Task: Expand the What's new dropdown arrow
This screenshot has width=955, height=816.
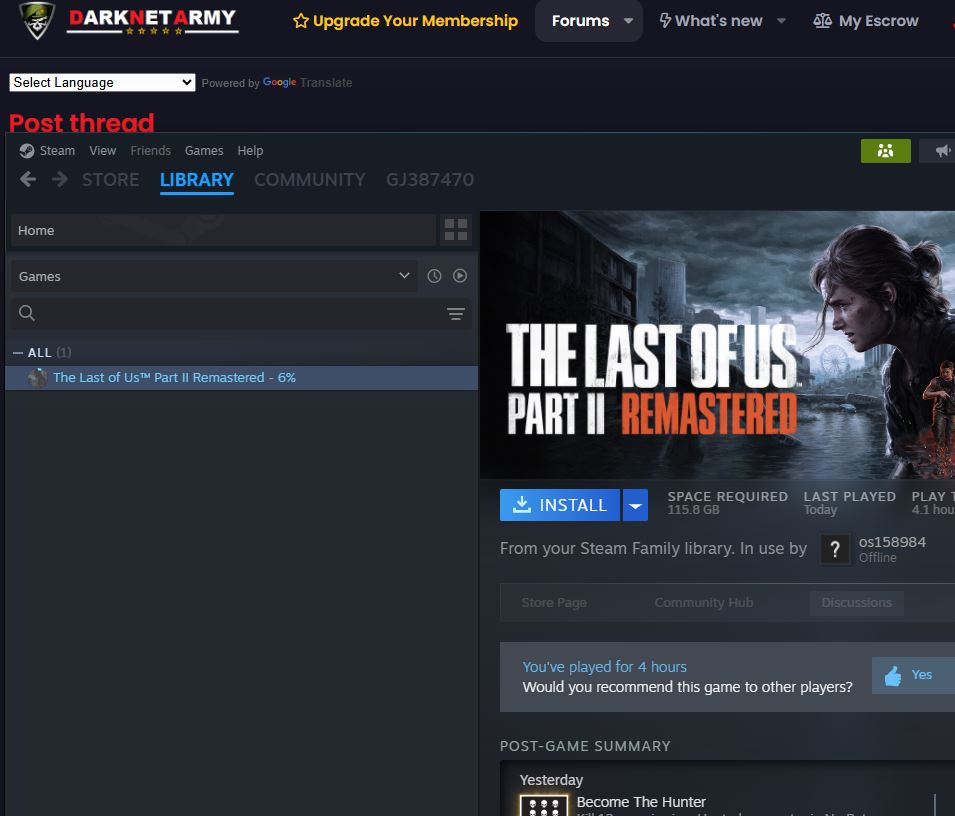Action: [781, 21]
